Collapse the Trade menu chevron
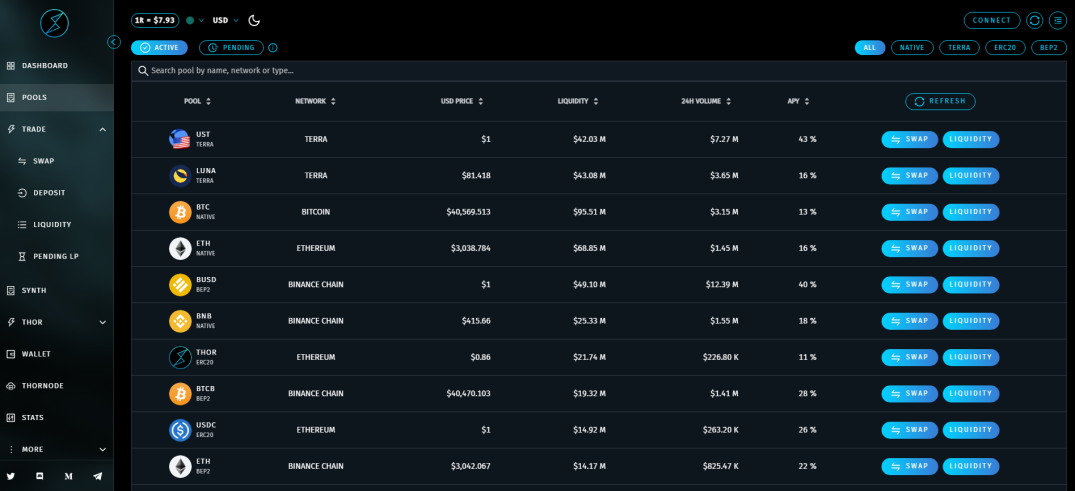Image resolution: width=1075 pixels, height=491 pixels. pos(103,130)
